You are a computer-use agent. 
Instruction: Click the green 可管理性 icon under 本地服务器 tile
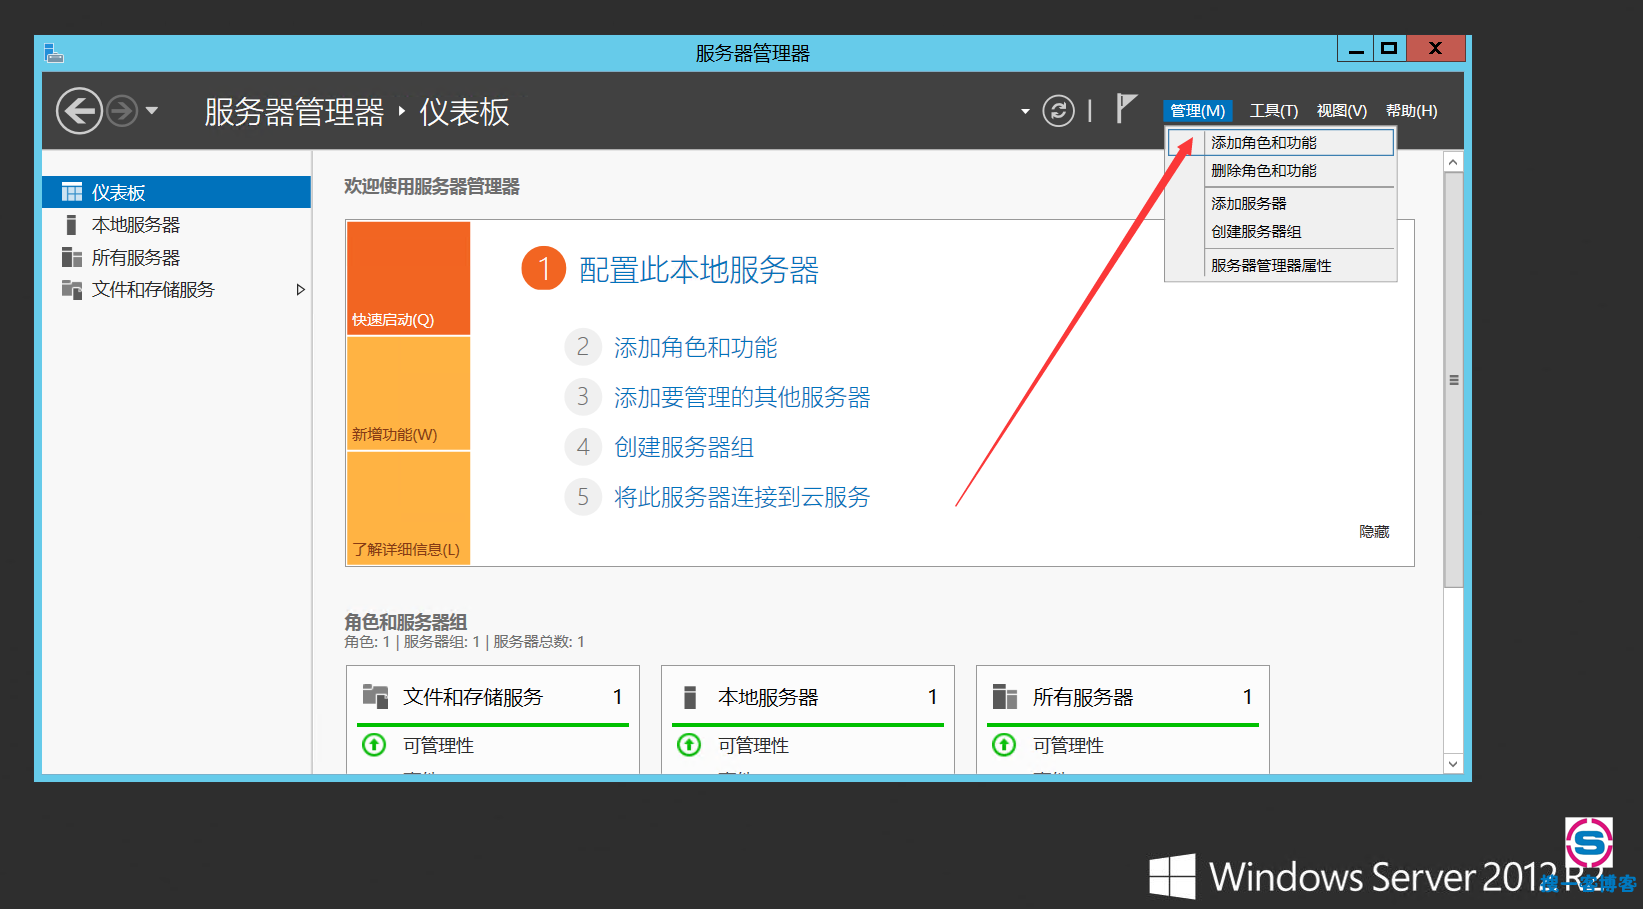pos(689,745)
